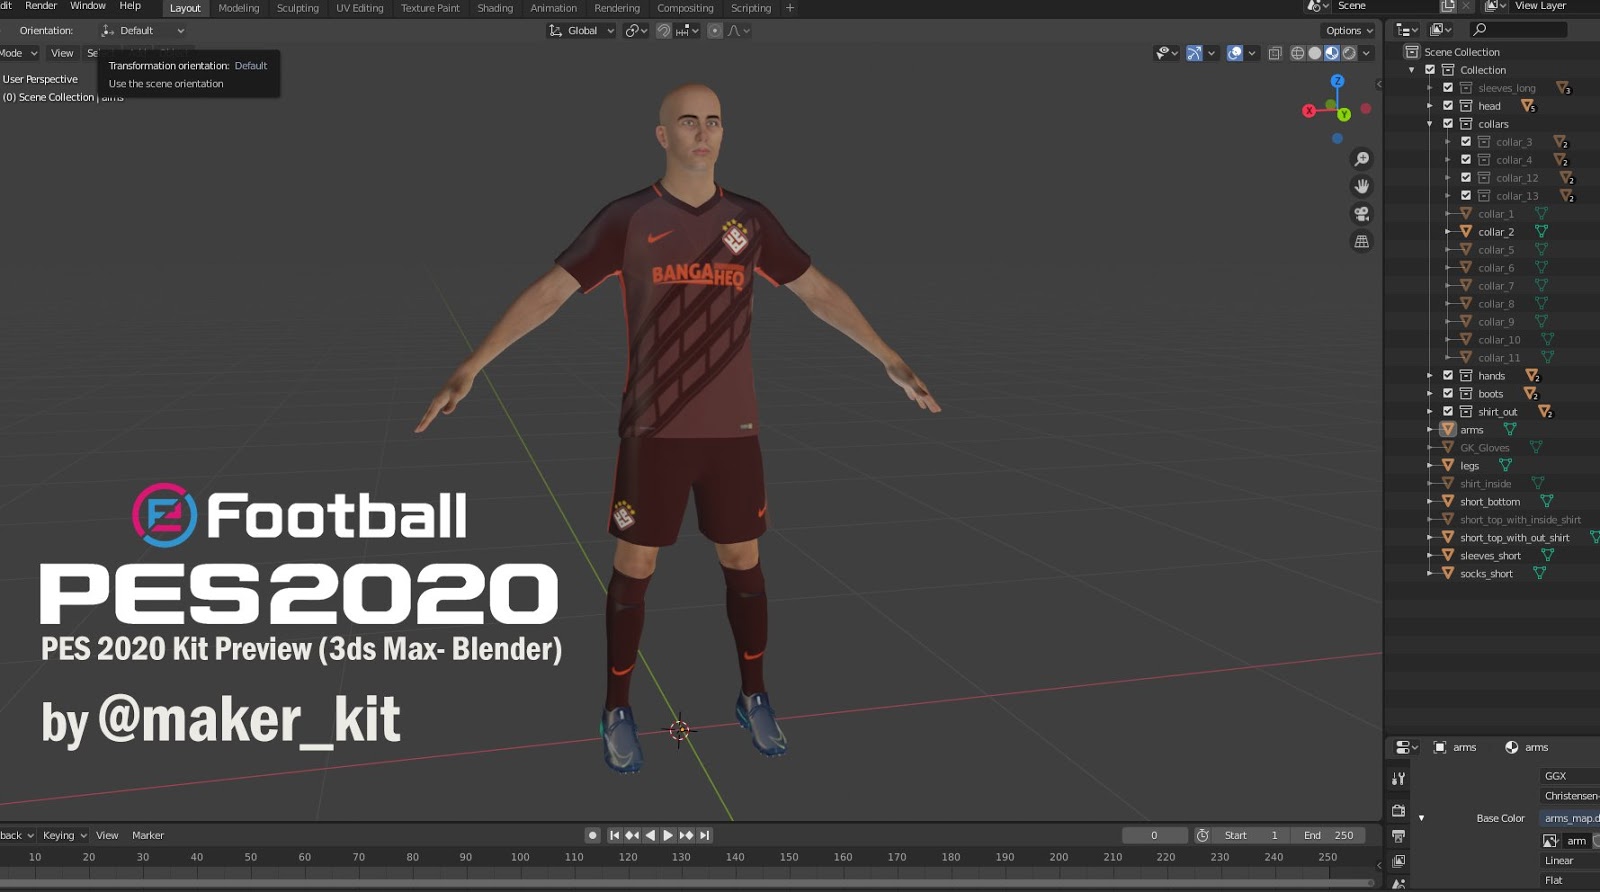This screenshot has width=1600, height=892.
Task: Open Active Tool properties tab
Action: point(1398,778)
